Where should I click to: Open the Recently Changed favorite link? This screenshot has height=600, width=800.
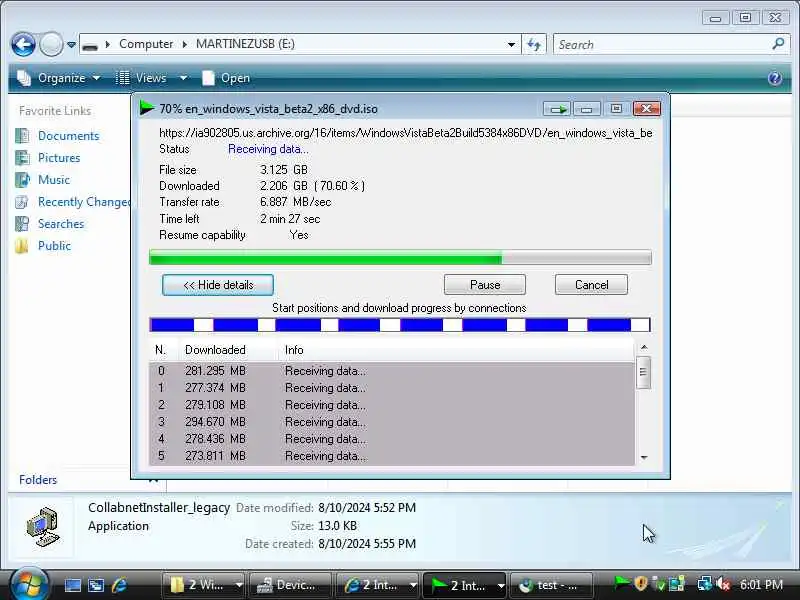[x=84, y=202]
